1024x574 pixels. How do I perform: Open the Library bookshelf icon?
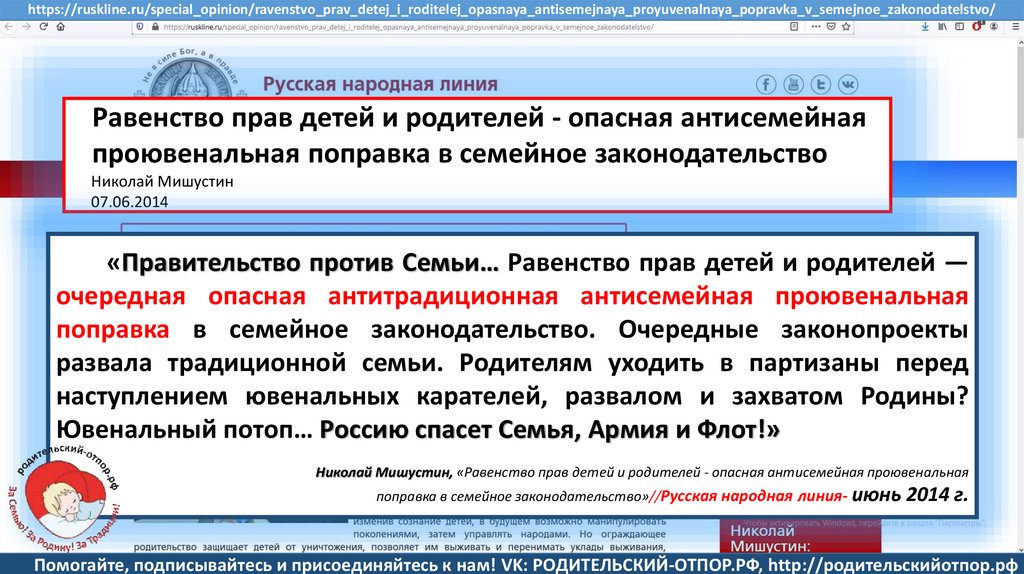point(942,27)
